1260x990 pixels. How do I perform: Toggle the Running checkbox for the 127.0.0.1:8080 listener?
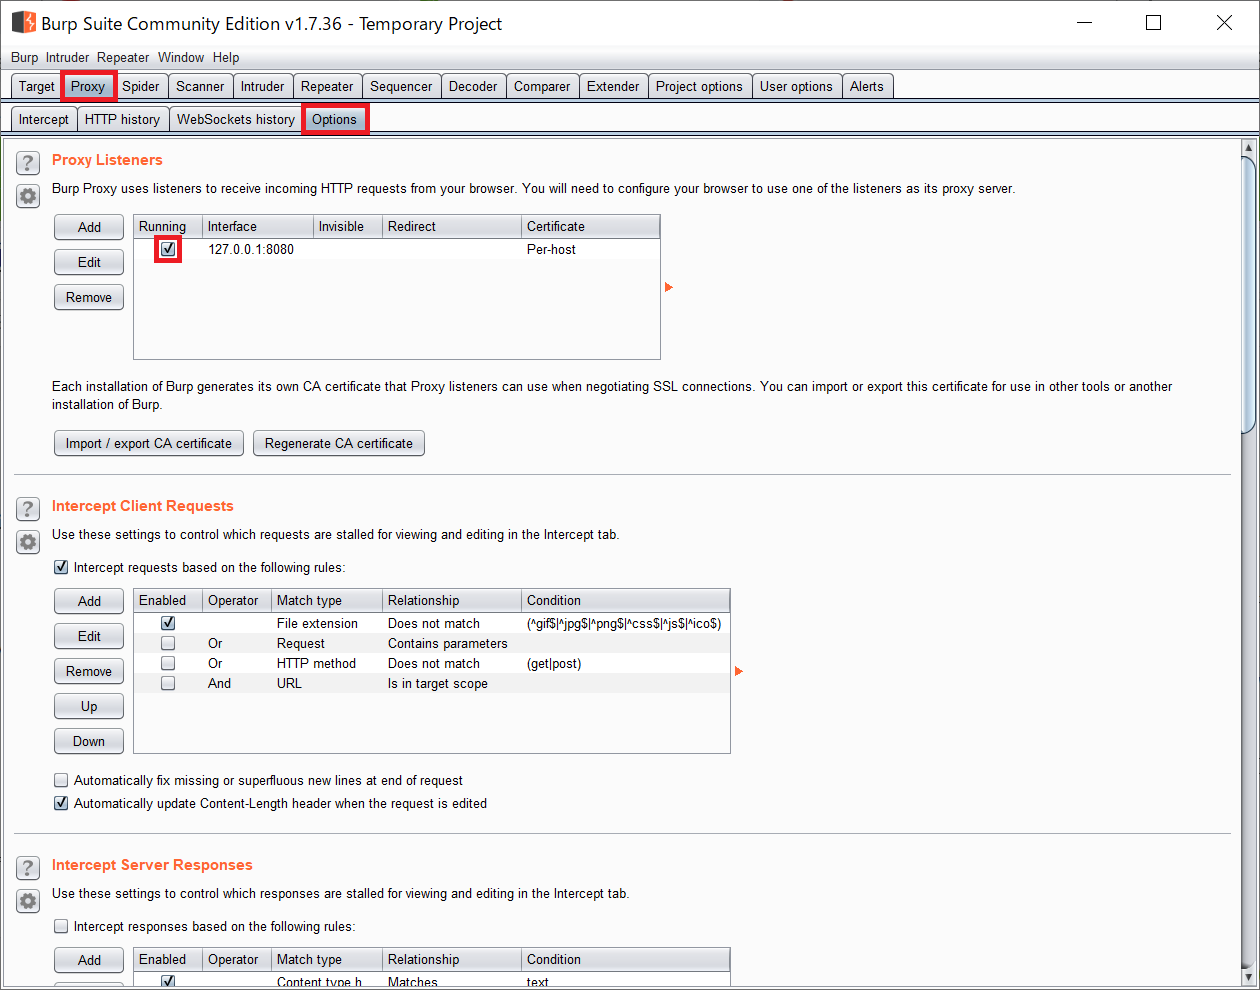click(x=167, y=248)
